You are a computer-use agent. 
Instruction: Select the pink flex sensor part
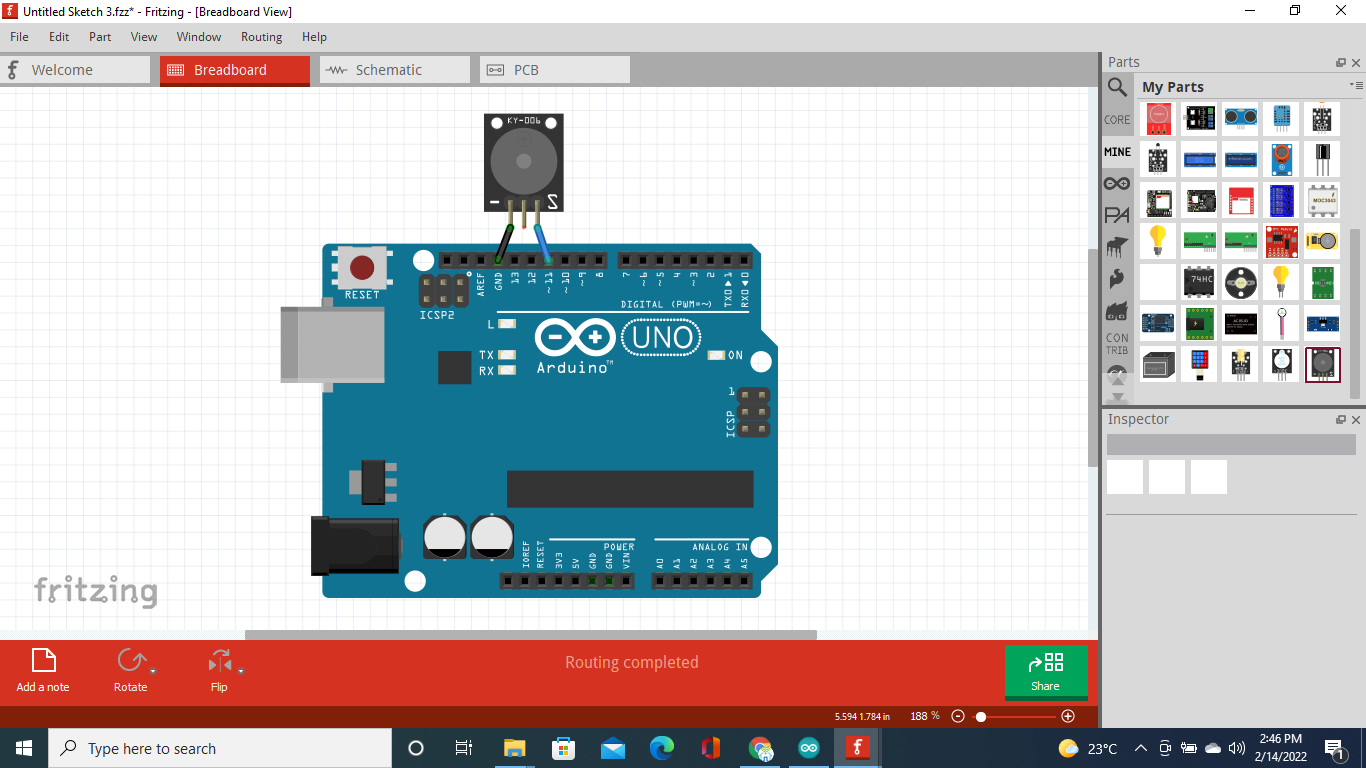1281,323
